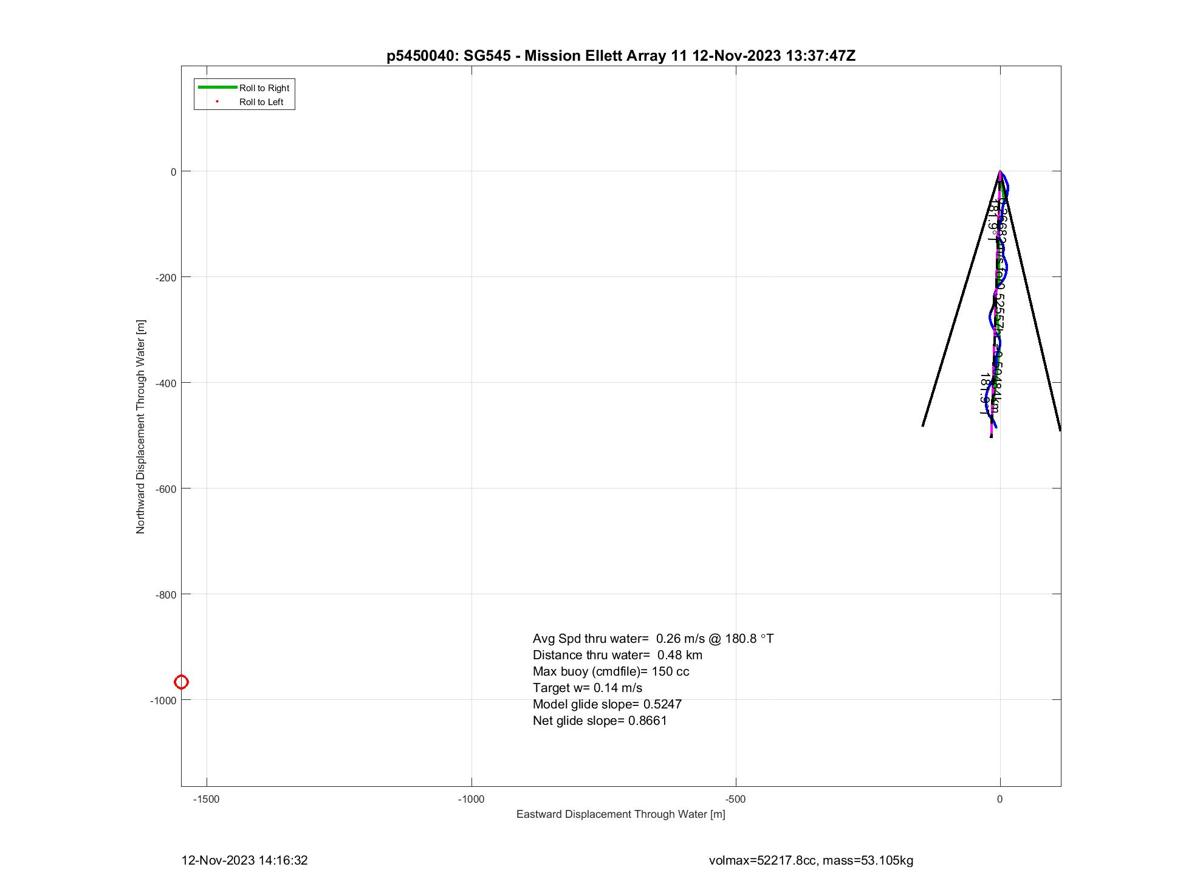This screenshot has height=885, width=1200.
Task: Click the y-axis tick label -800
Action: (x=166, y=595)
